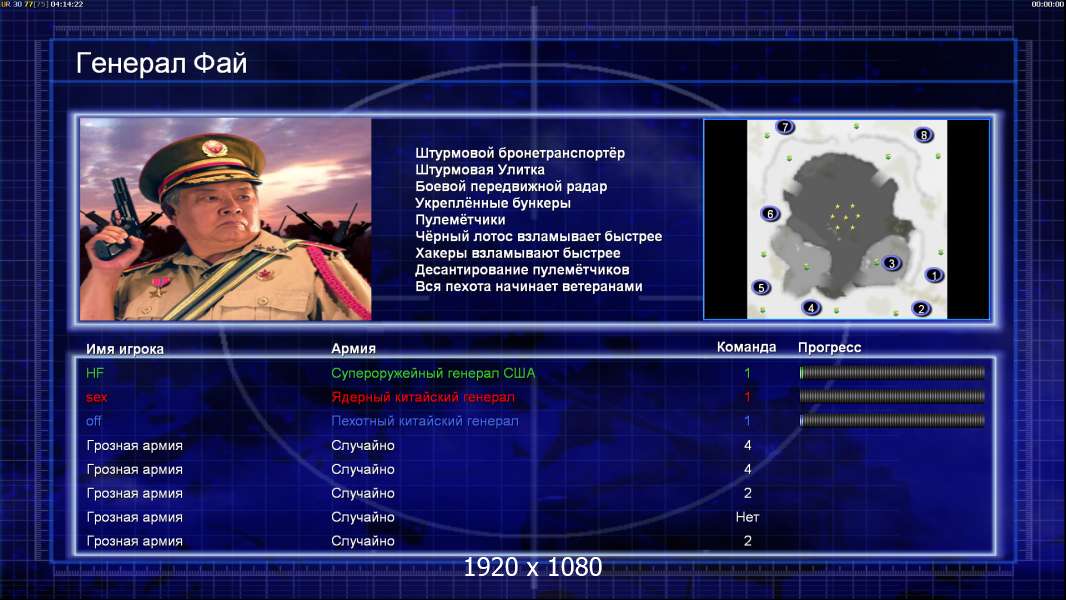Click HF's loading progress bar
Viewport: 1066px width, 600px height.
pyautogui.click(x=892, y=372)
